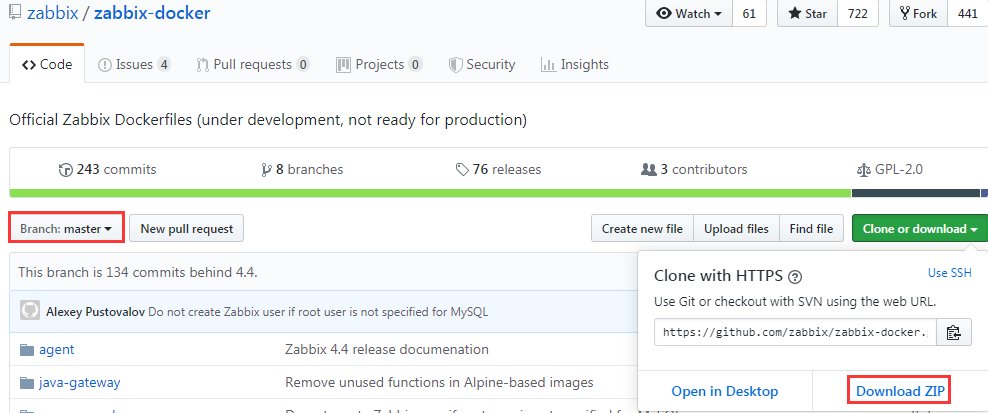Screen dimensions: 988x413
Task: Open the java-gateway folder
Action: 79,382
